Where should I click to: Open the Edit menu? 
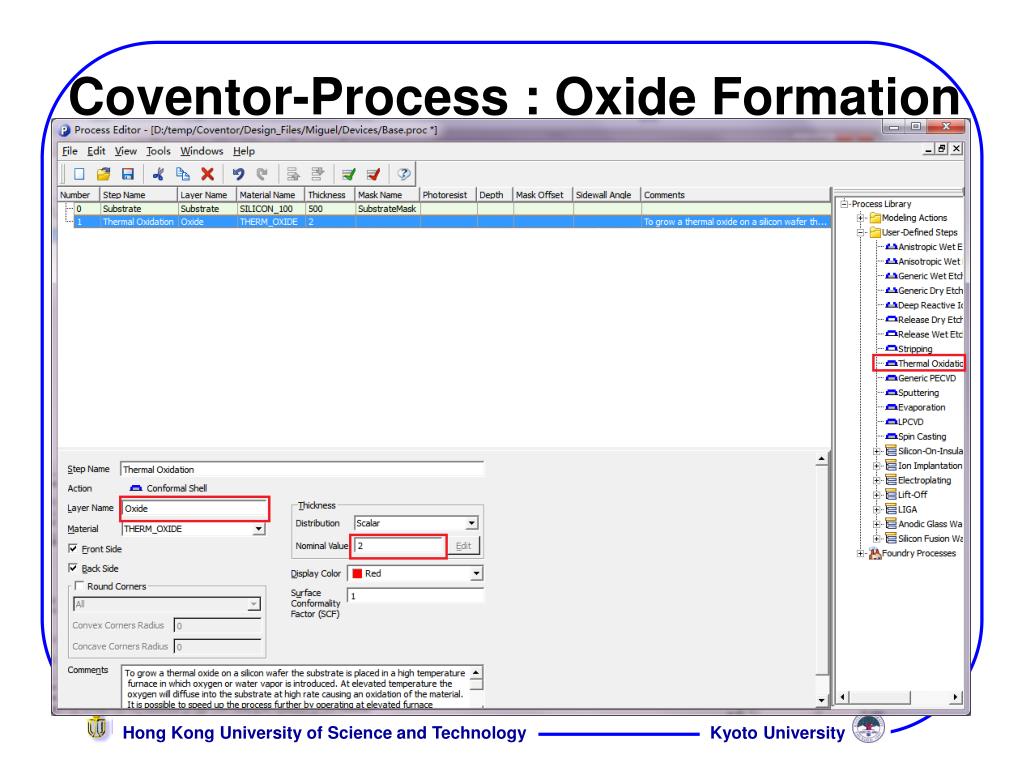[96, 151]
